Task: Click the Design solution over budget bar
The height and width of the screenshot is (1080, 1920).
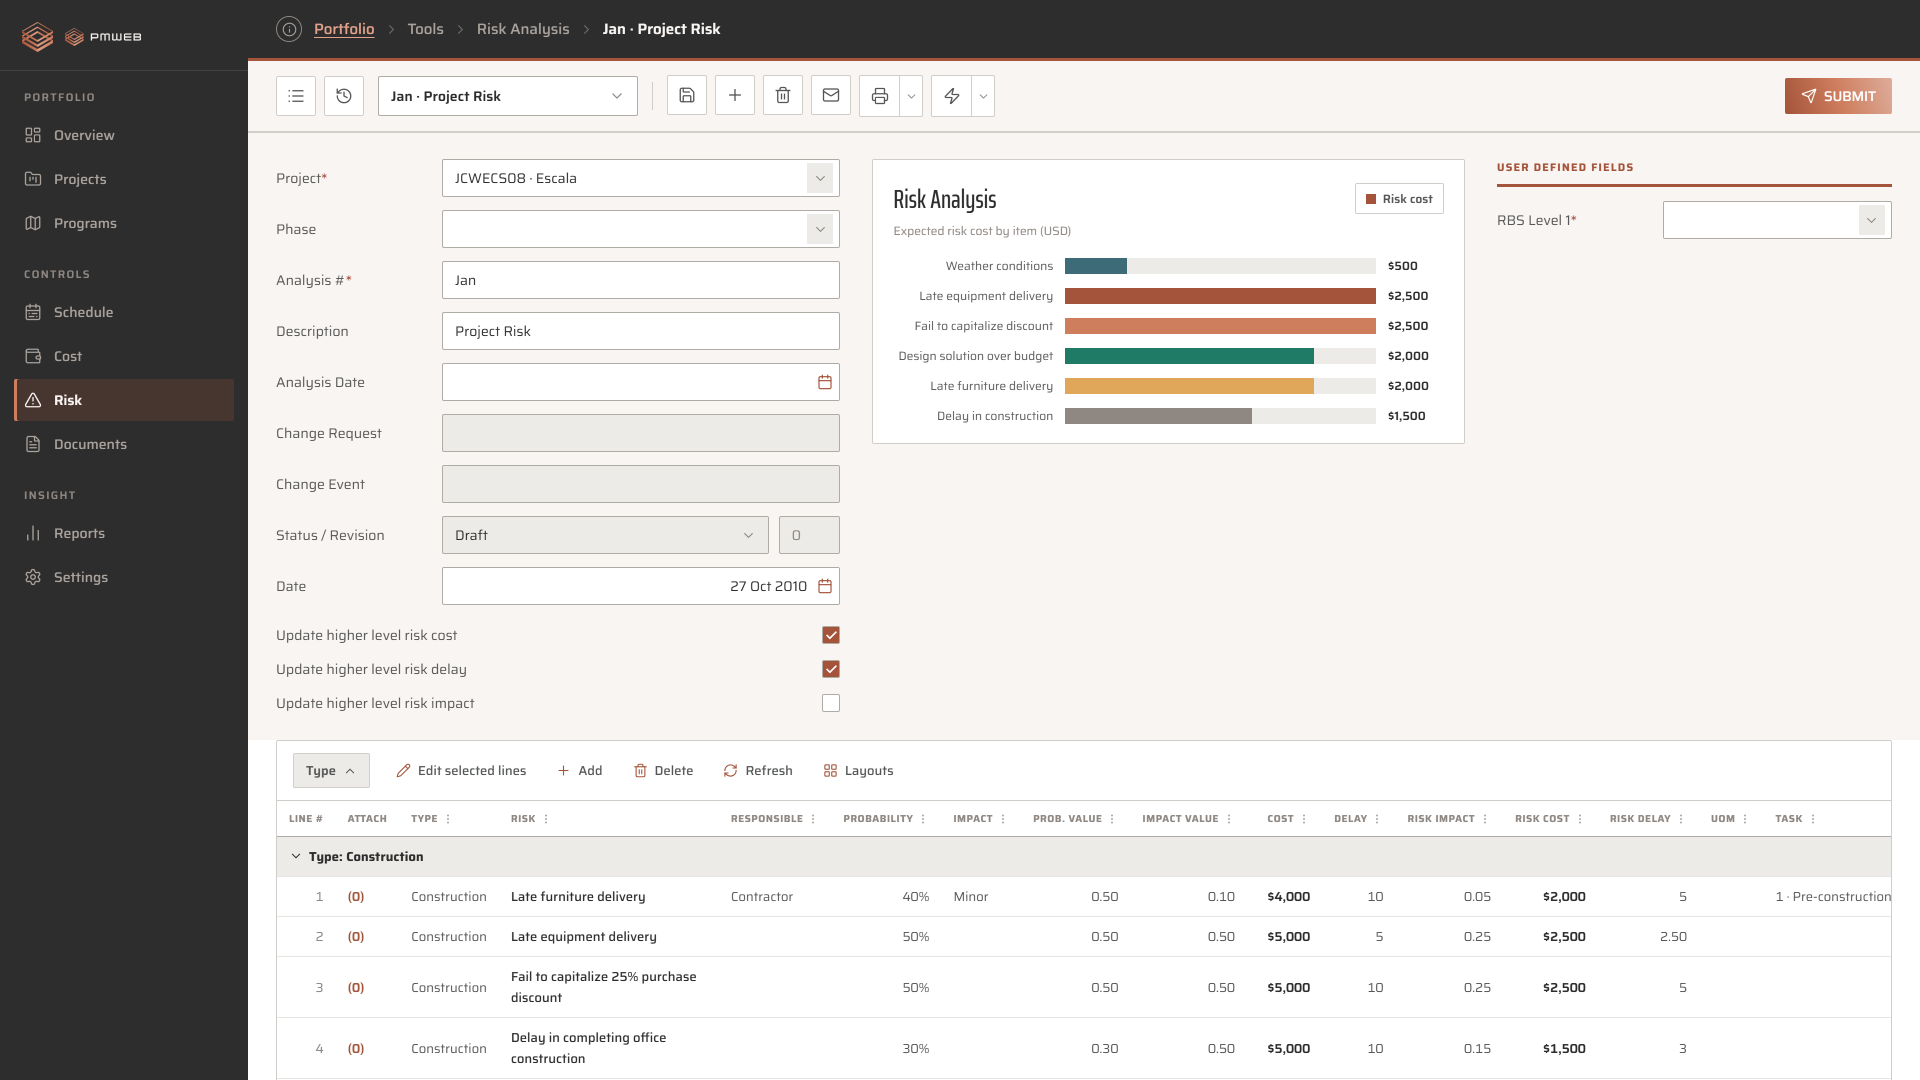Action: point(1189,356)
